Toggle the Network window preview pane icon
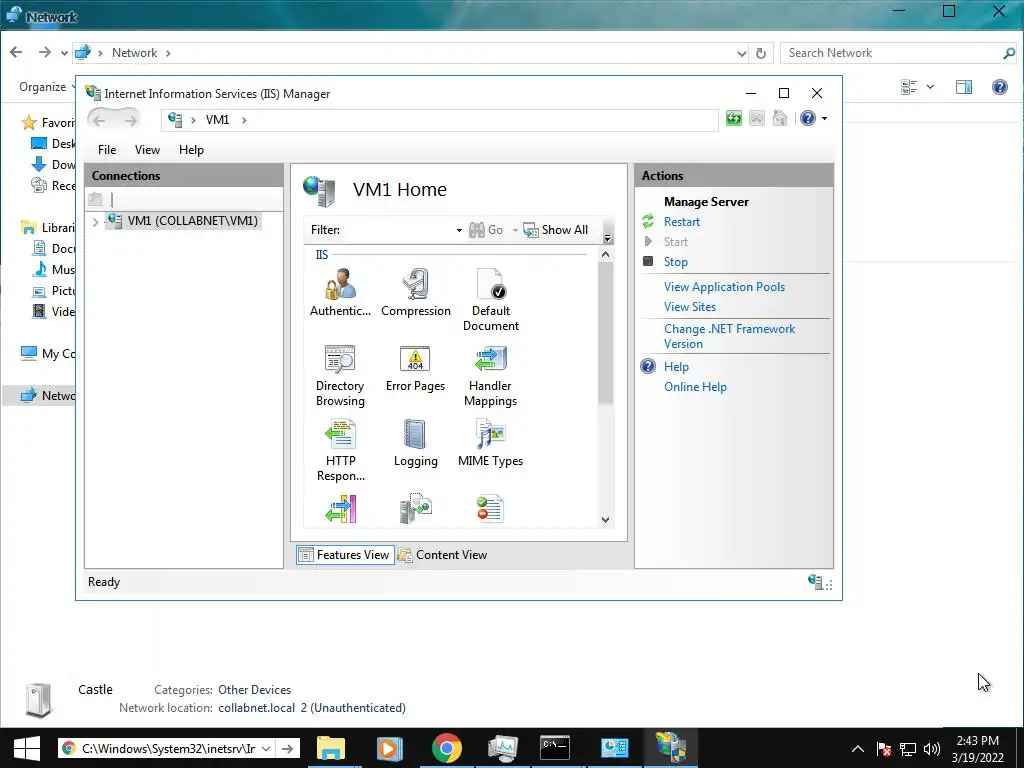1024x768 pixels. pos(963,87)
